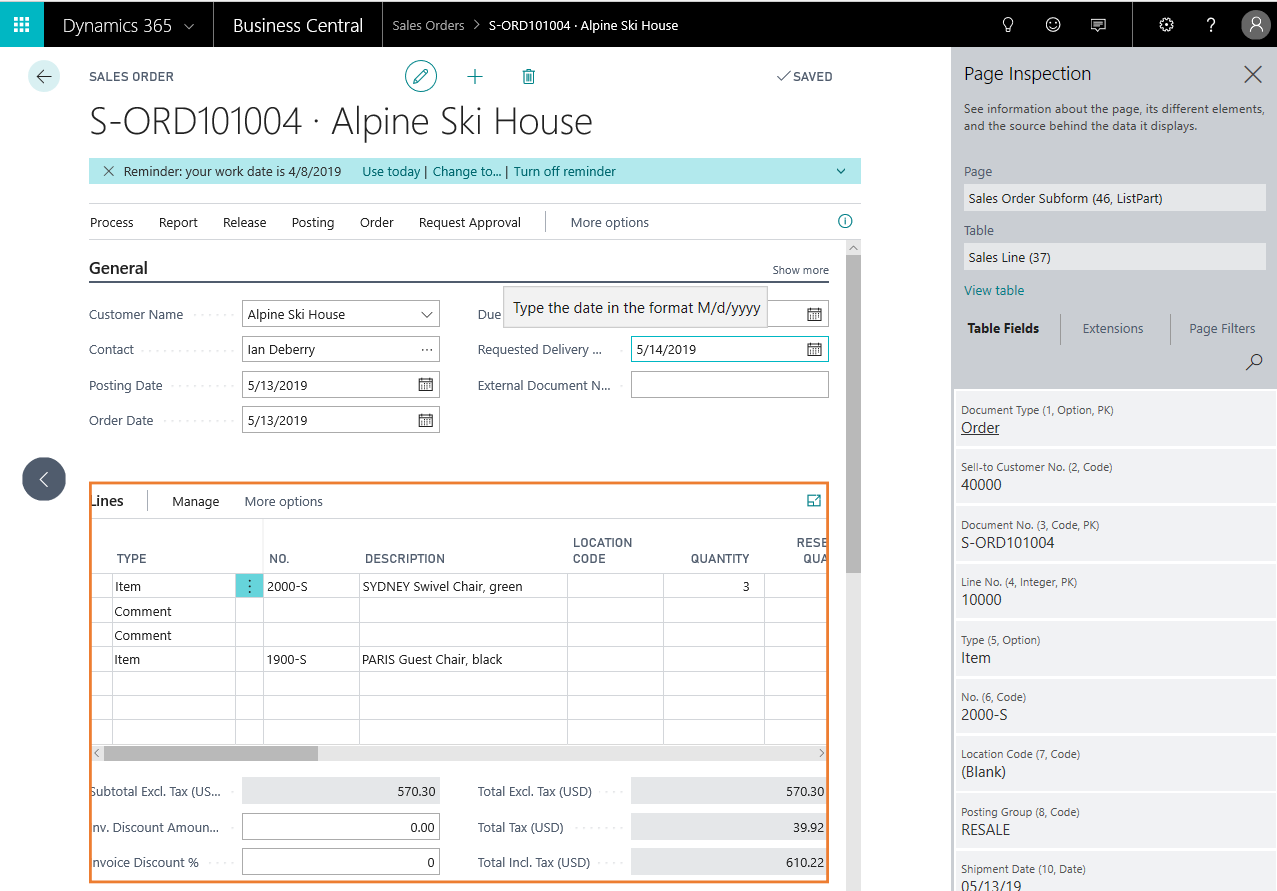
Task: Show more fields in General section
Action: (x=800, y=270)
